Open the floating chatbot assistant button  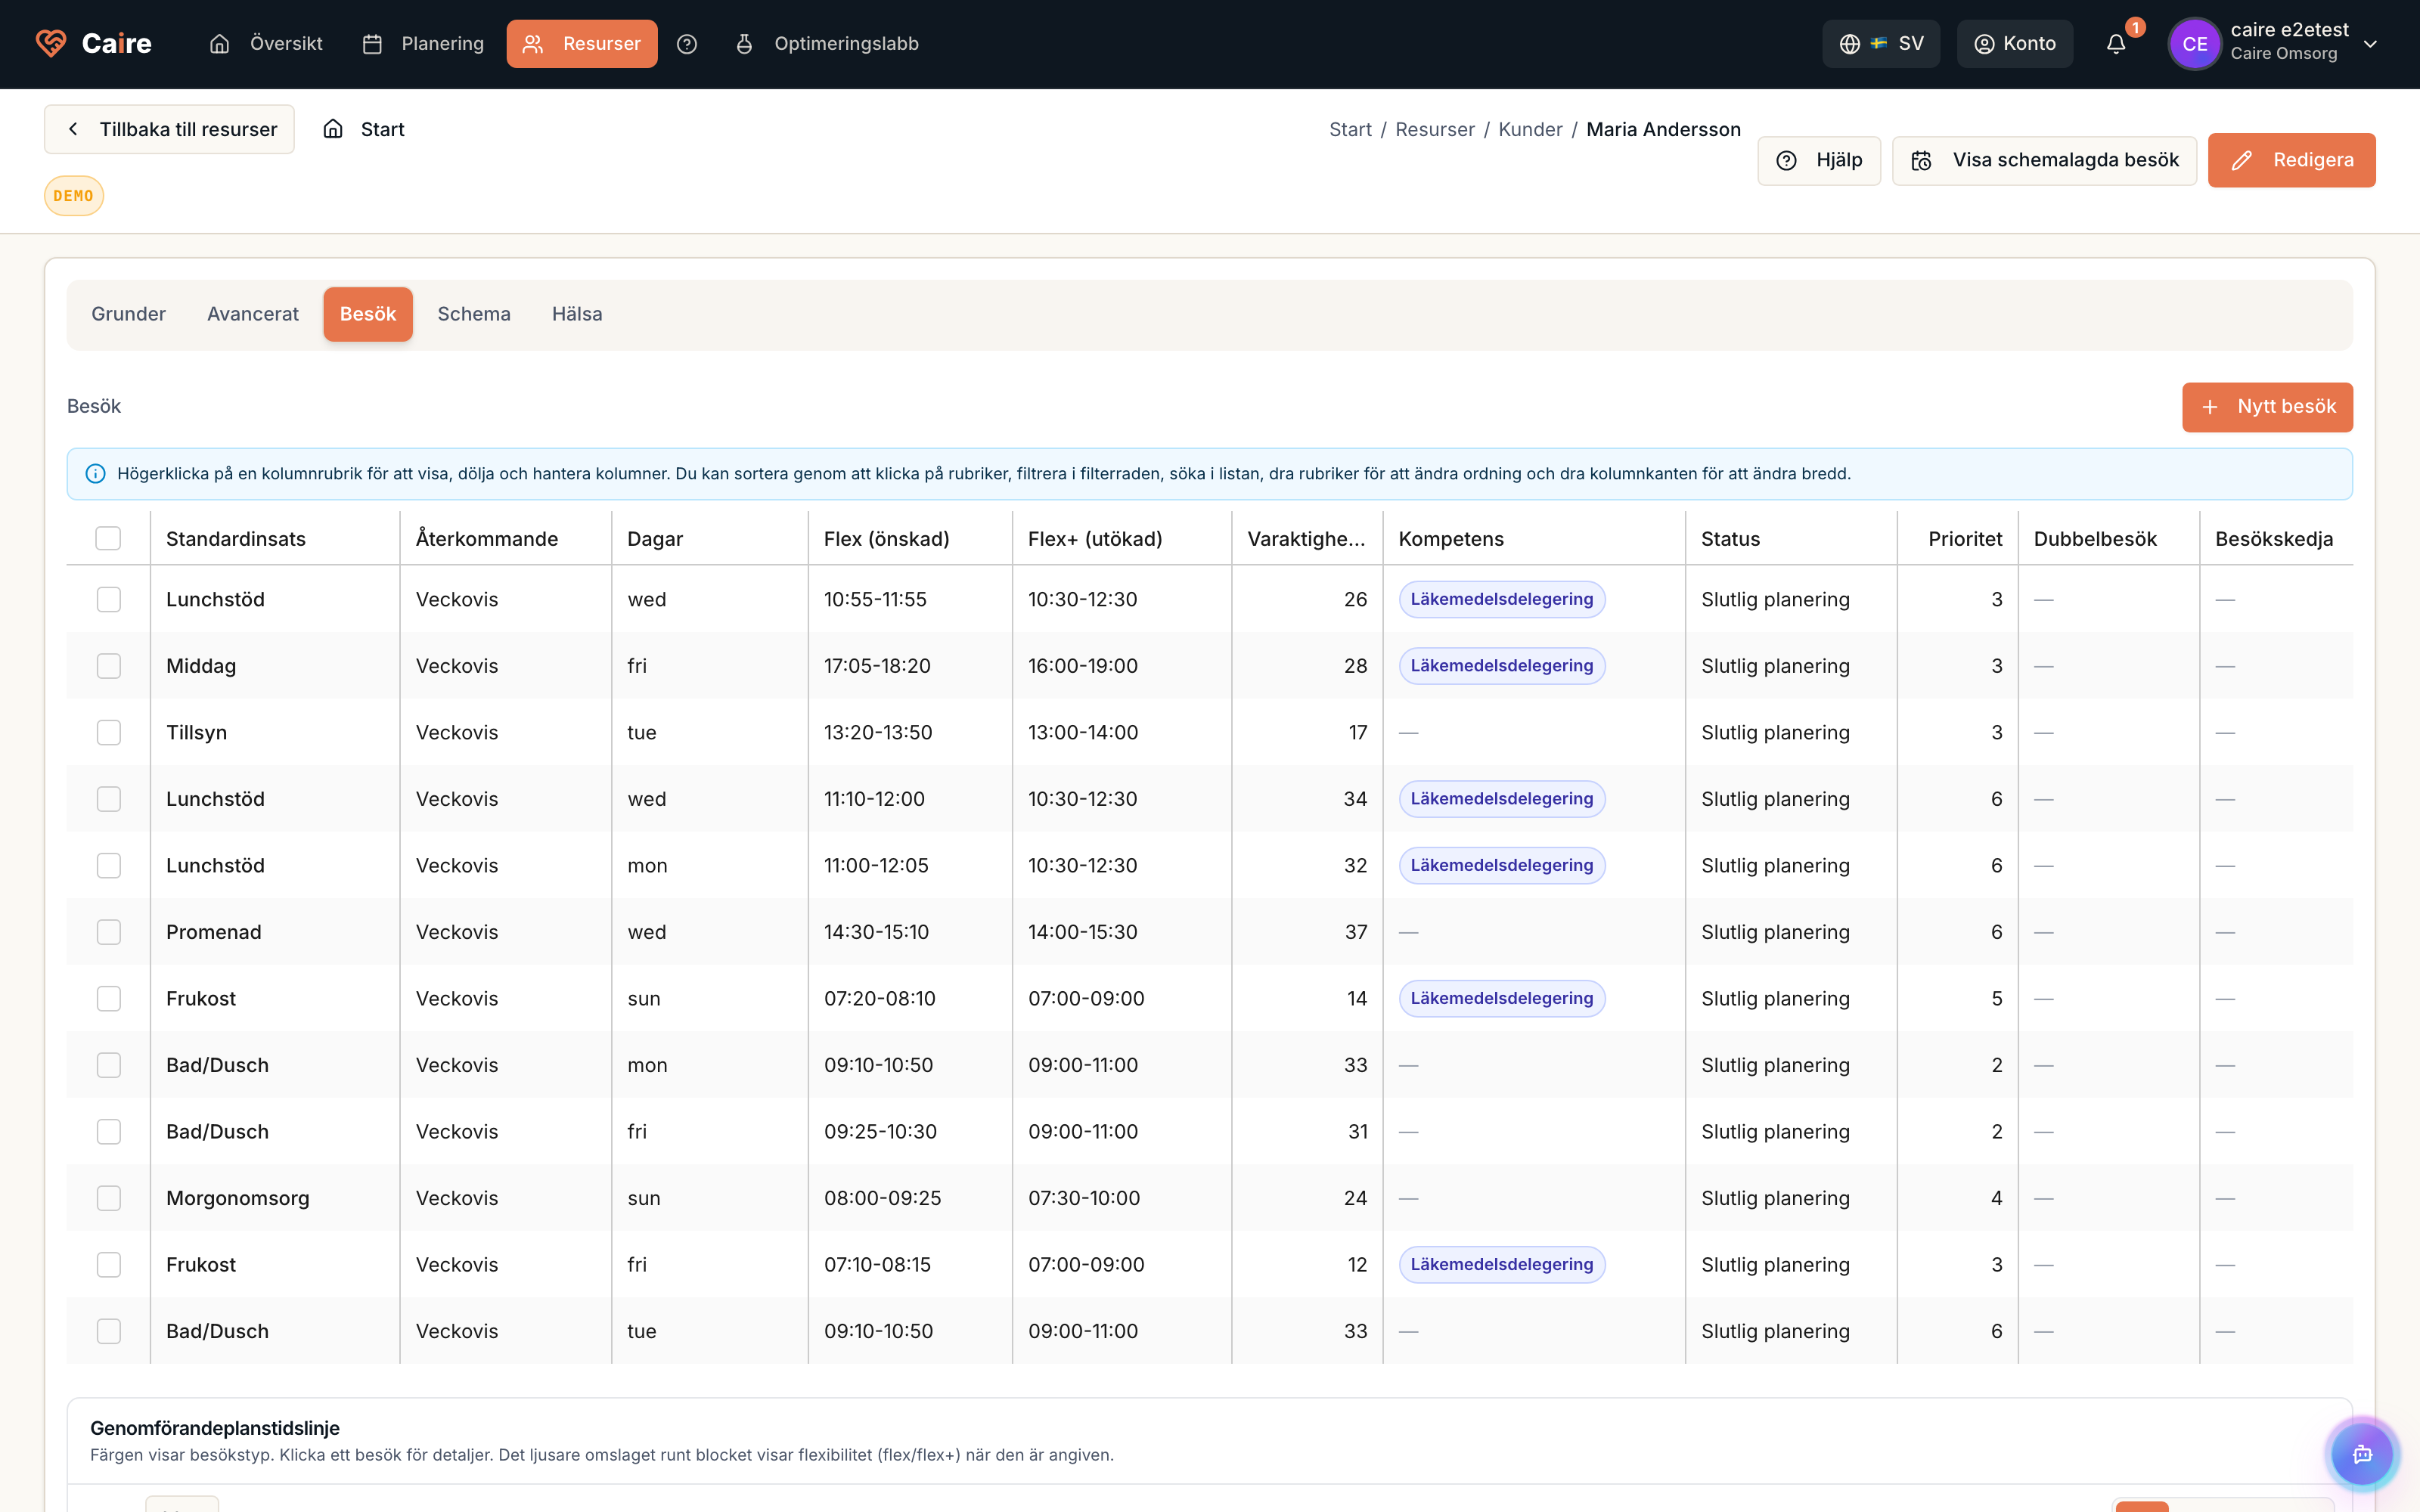[x=2362, y=1454]
